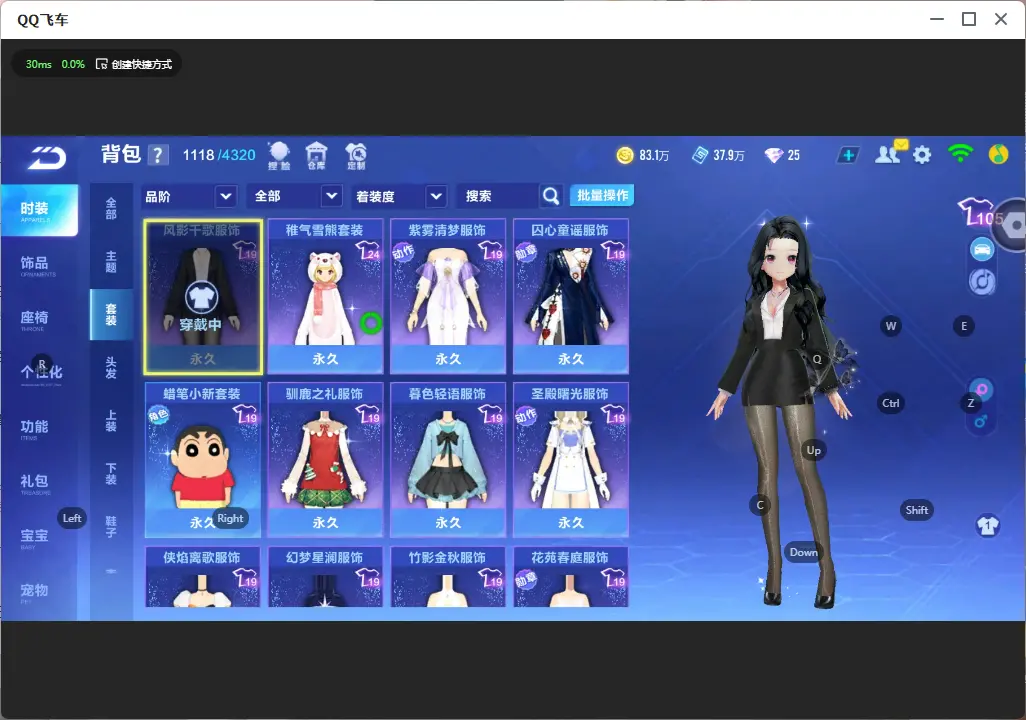Switch to car display icon
The height and width of the screenshot is (720, 1026).
[982, 249]
